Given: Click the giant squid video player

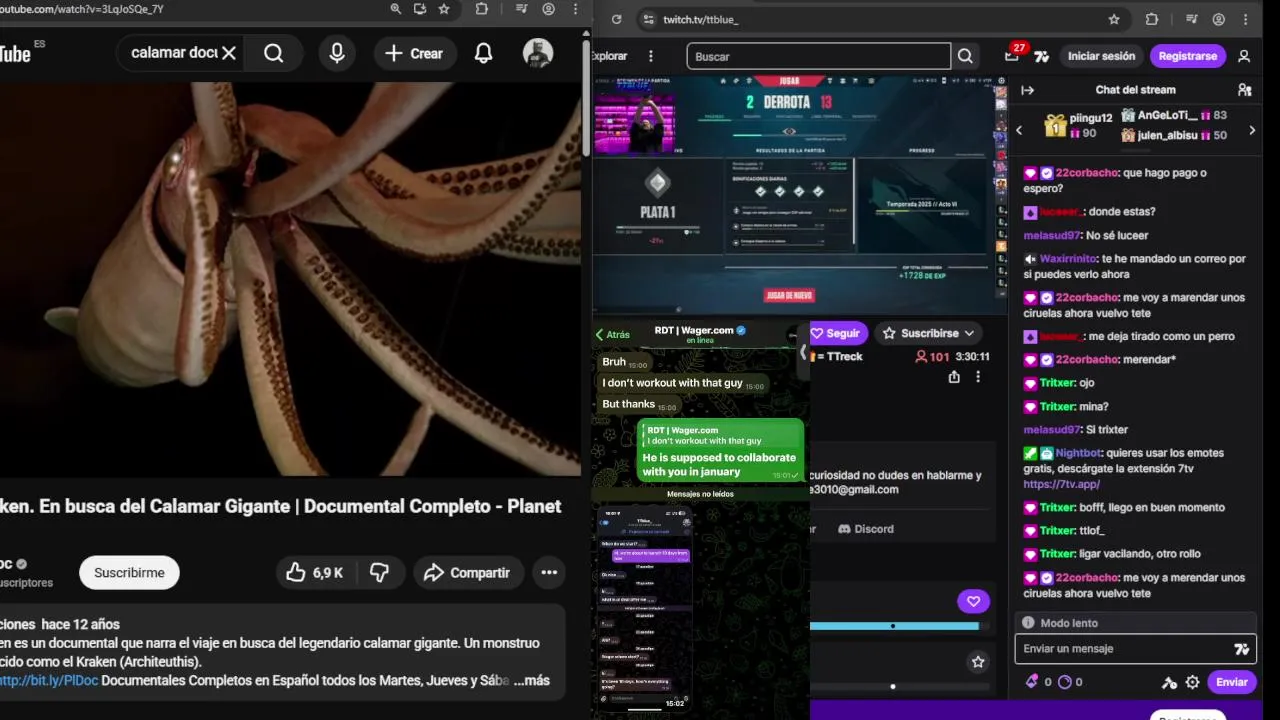Looking at the screenshot, I should [x=290, y=278].
